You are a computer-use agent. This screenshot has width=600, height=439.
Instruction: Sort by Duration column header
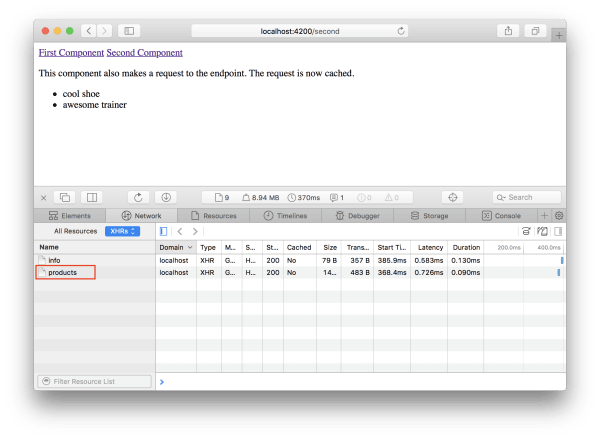point(466,248)
